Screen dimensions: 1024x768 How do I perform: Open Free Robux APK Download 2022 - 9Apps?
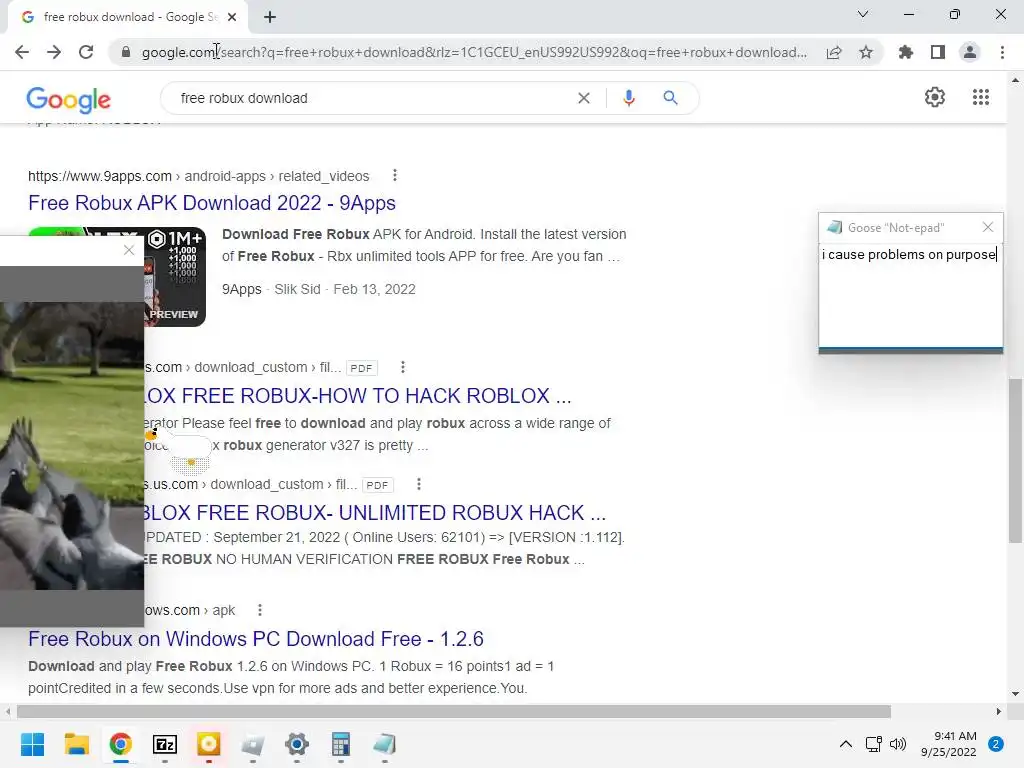[x=212, y=203]
